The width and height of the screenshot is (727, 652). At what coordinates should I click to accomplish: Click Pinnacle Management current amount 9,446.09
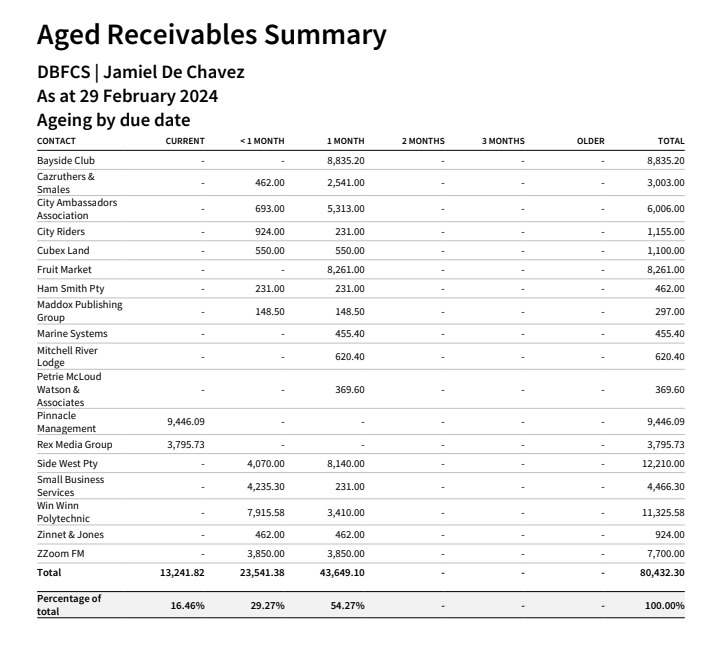(186, 422)
